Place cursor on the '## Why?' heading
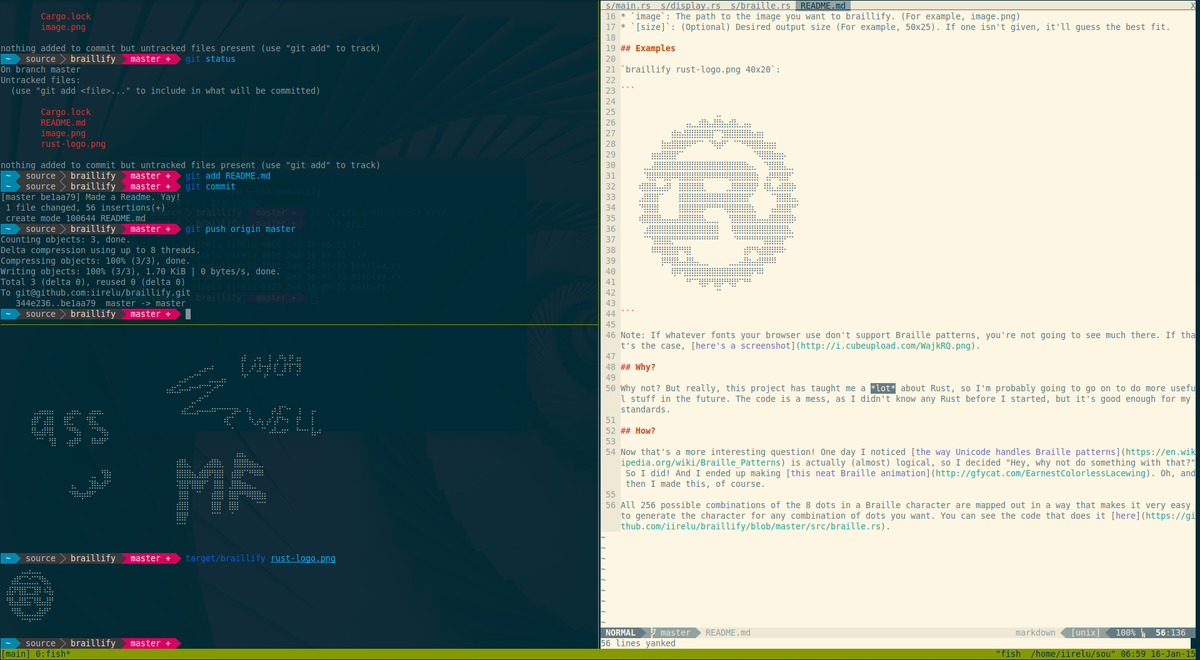 [x=638, y=367]
